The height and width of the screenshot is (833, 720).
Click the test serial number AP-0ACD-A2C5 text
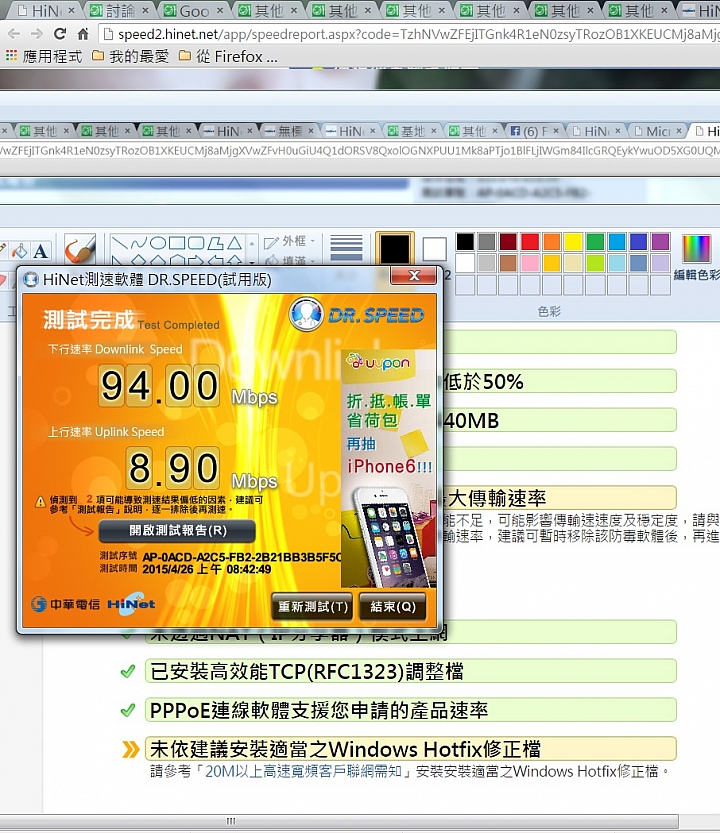coord(242,557)
